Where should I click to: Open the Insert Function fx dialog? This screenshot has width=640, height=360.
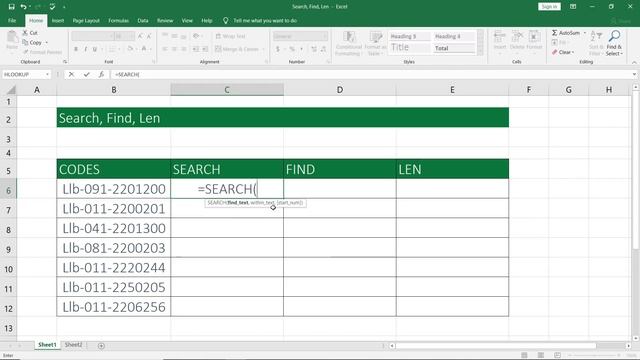pos(101,74)
